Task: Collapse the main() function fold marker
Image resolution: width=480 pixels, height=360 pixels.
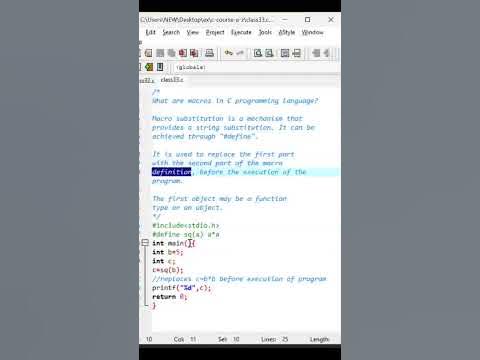Action: [x=145, y=243]
